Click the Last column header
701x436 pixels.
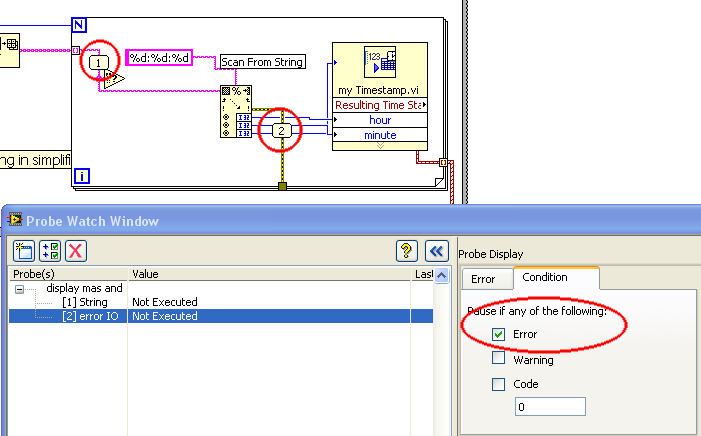point(422,274)
